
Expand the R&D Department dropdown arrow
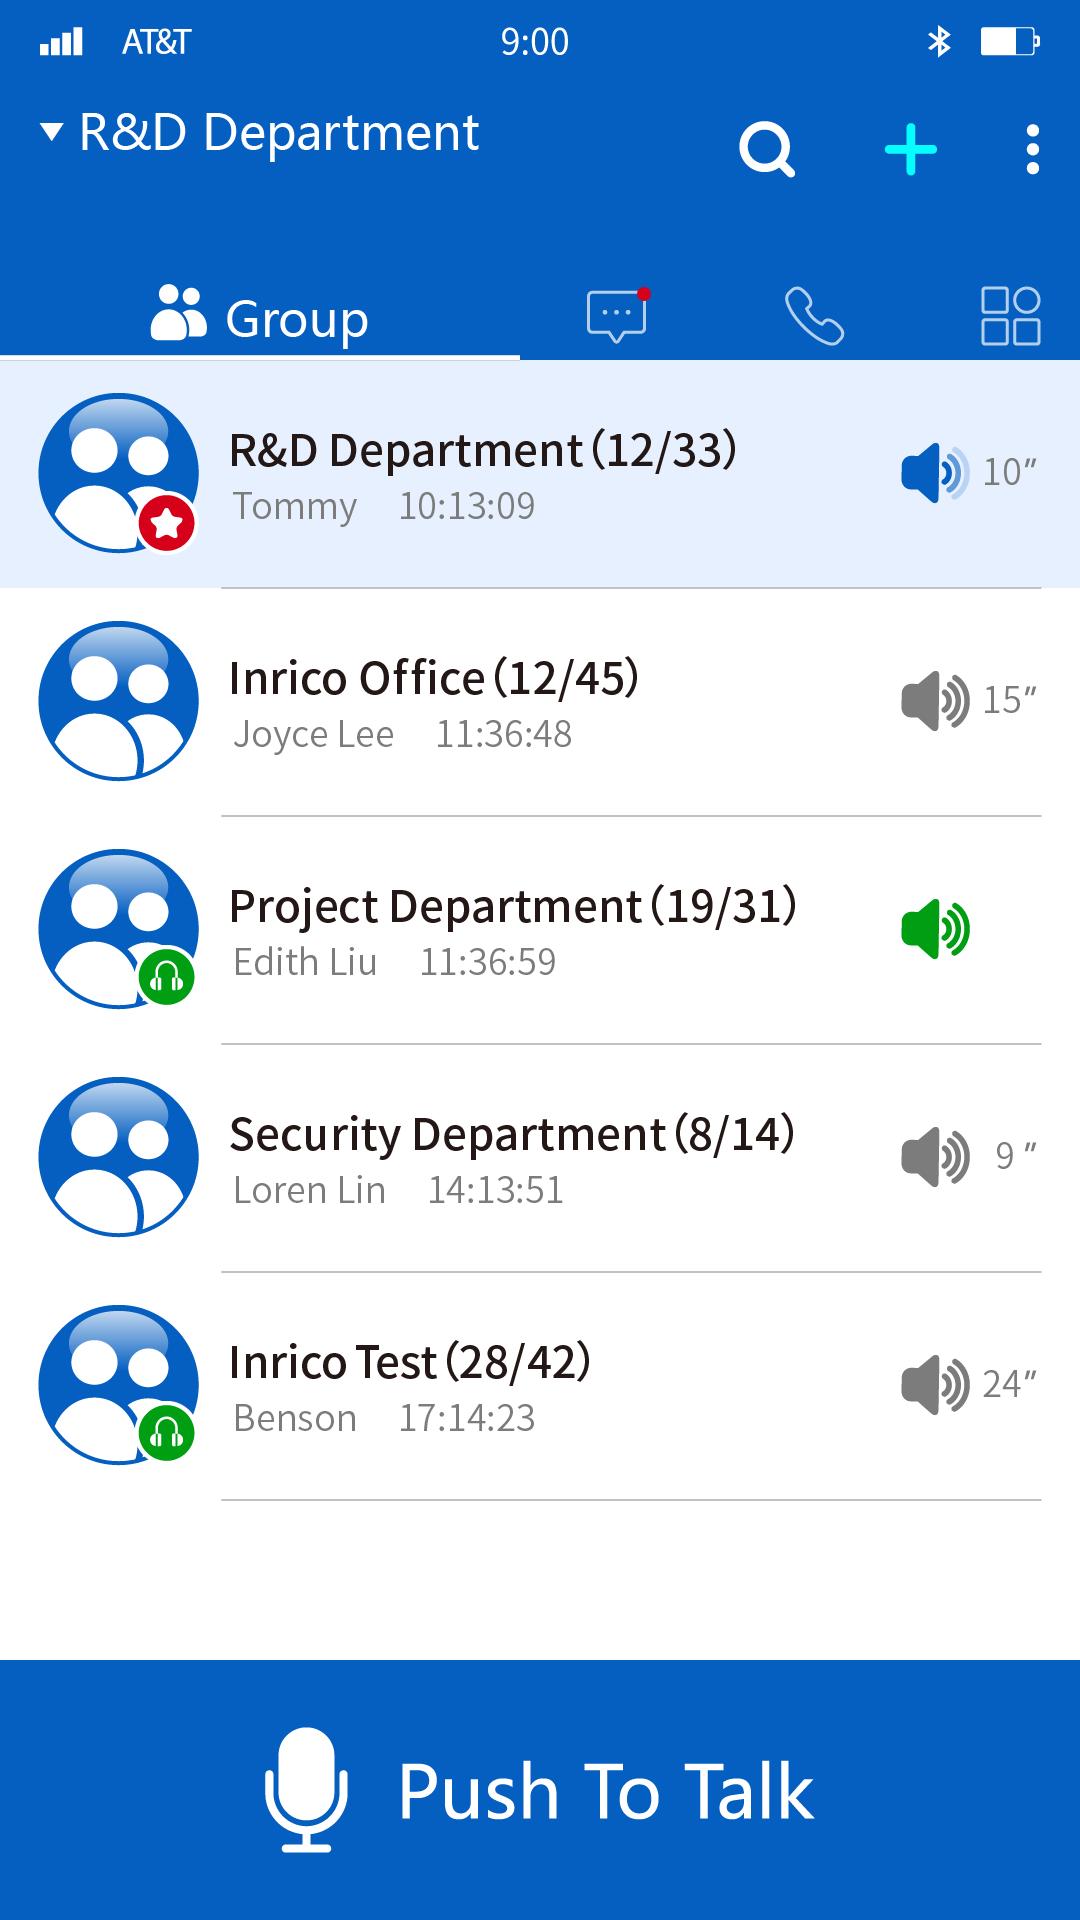[x=52, y=132]
